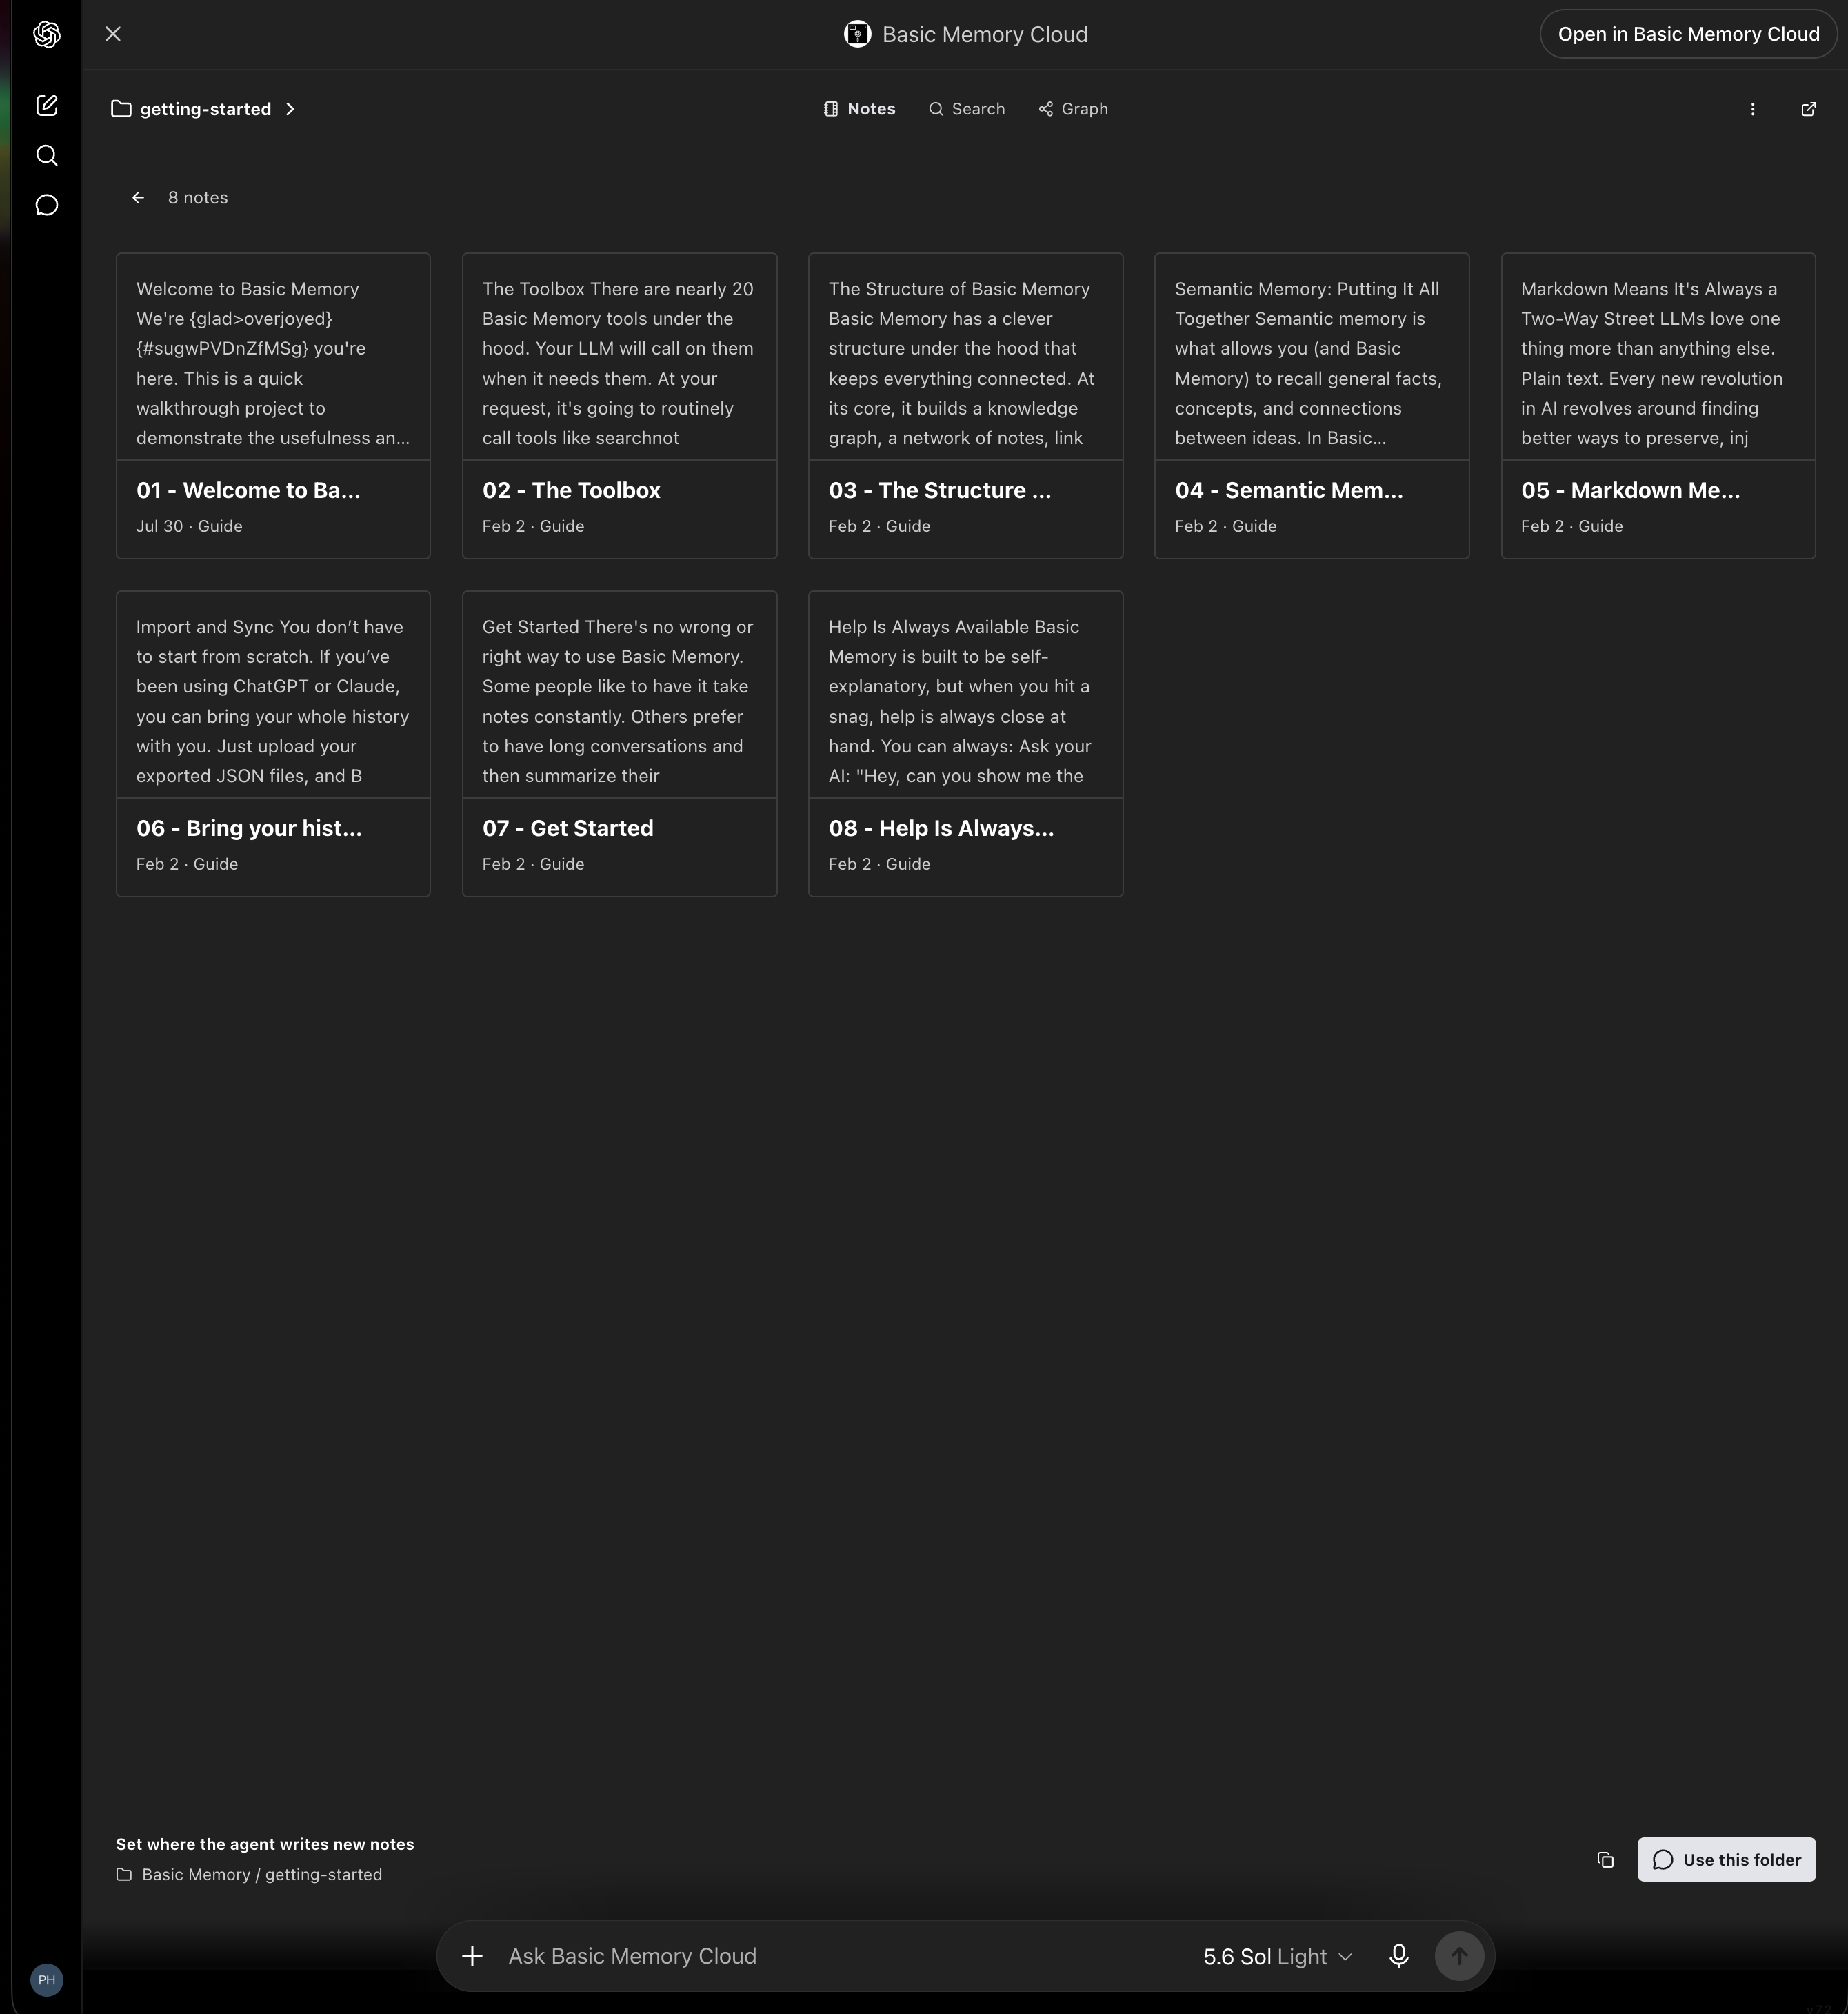The image size is (1848, 2014).
Task: Open note 01 - Welcome to Ba...
Action: click(x=273, y=406)
